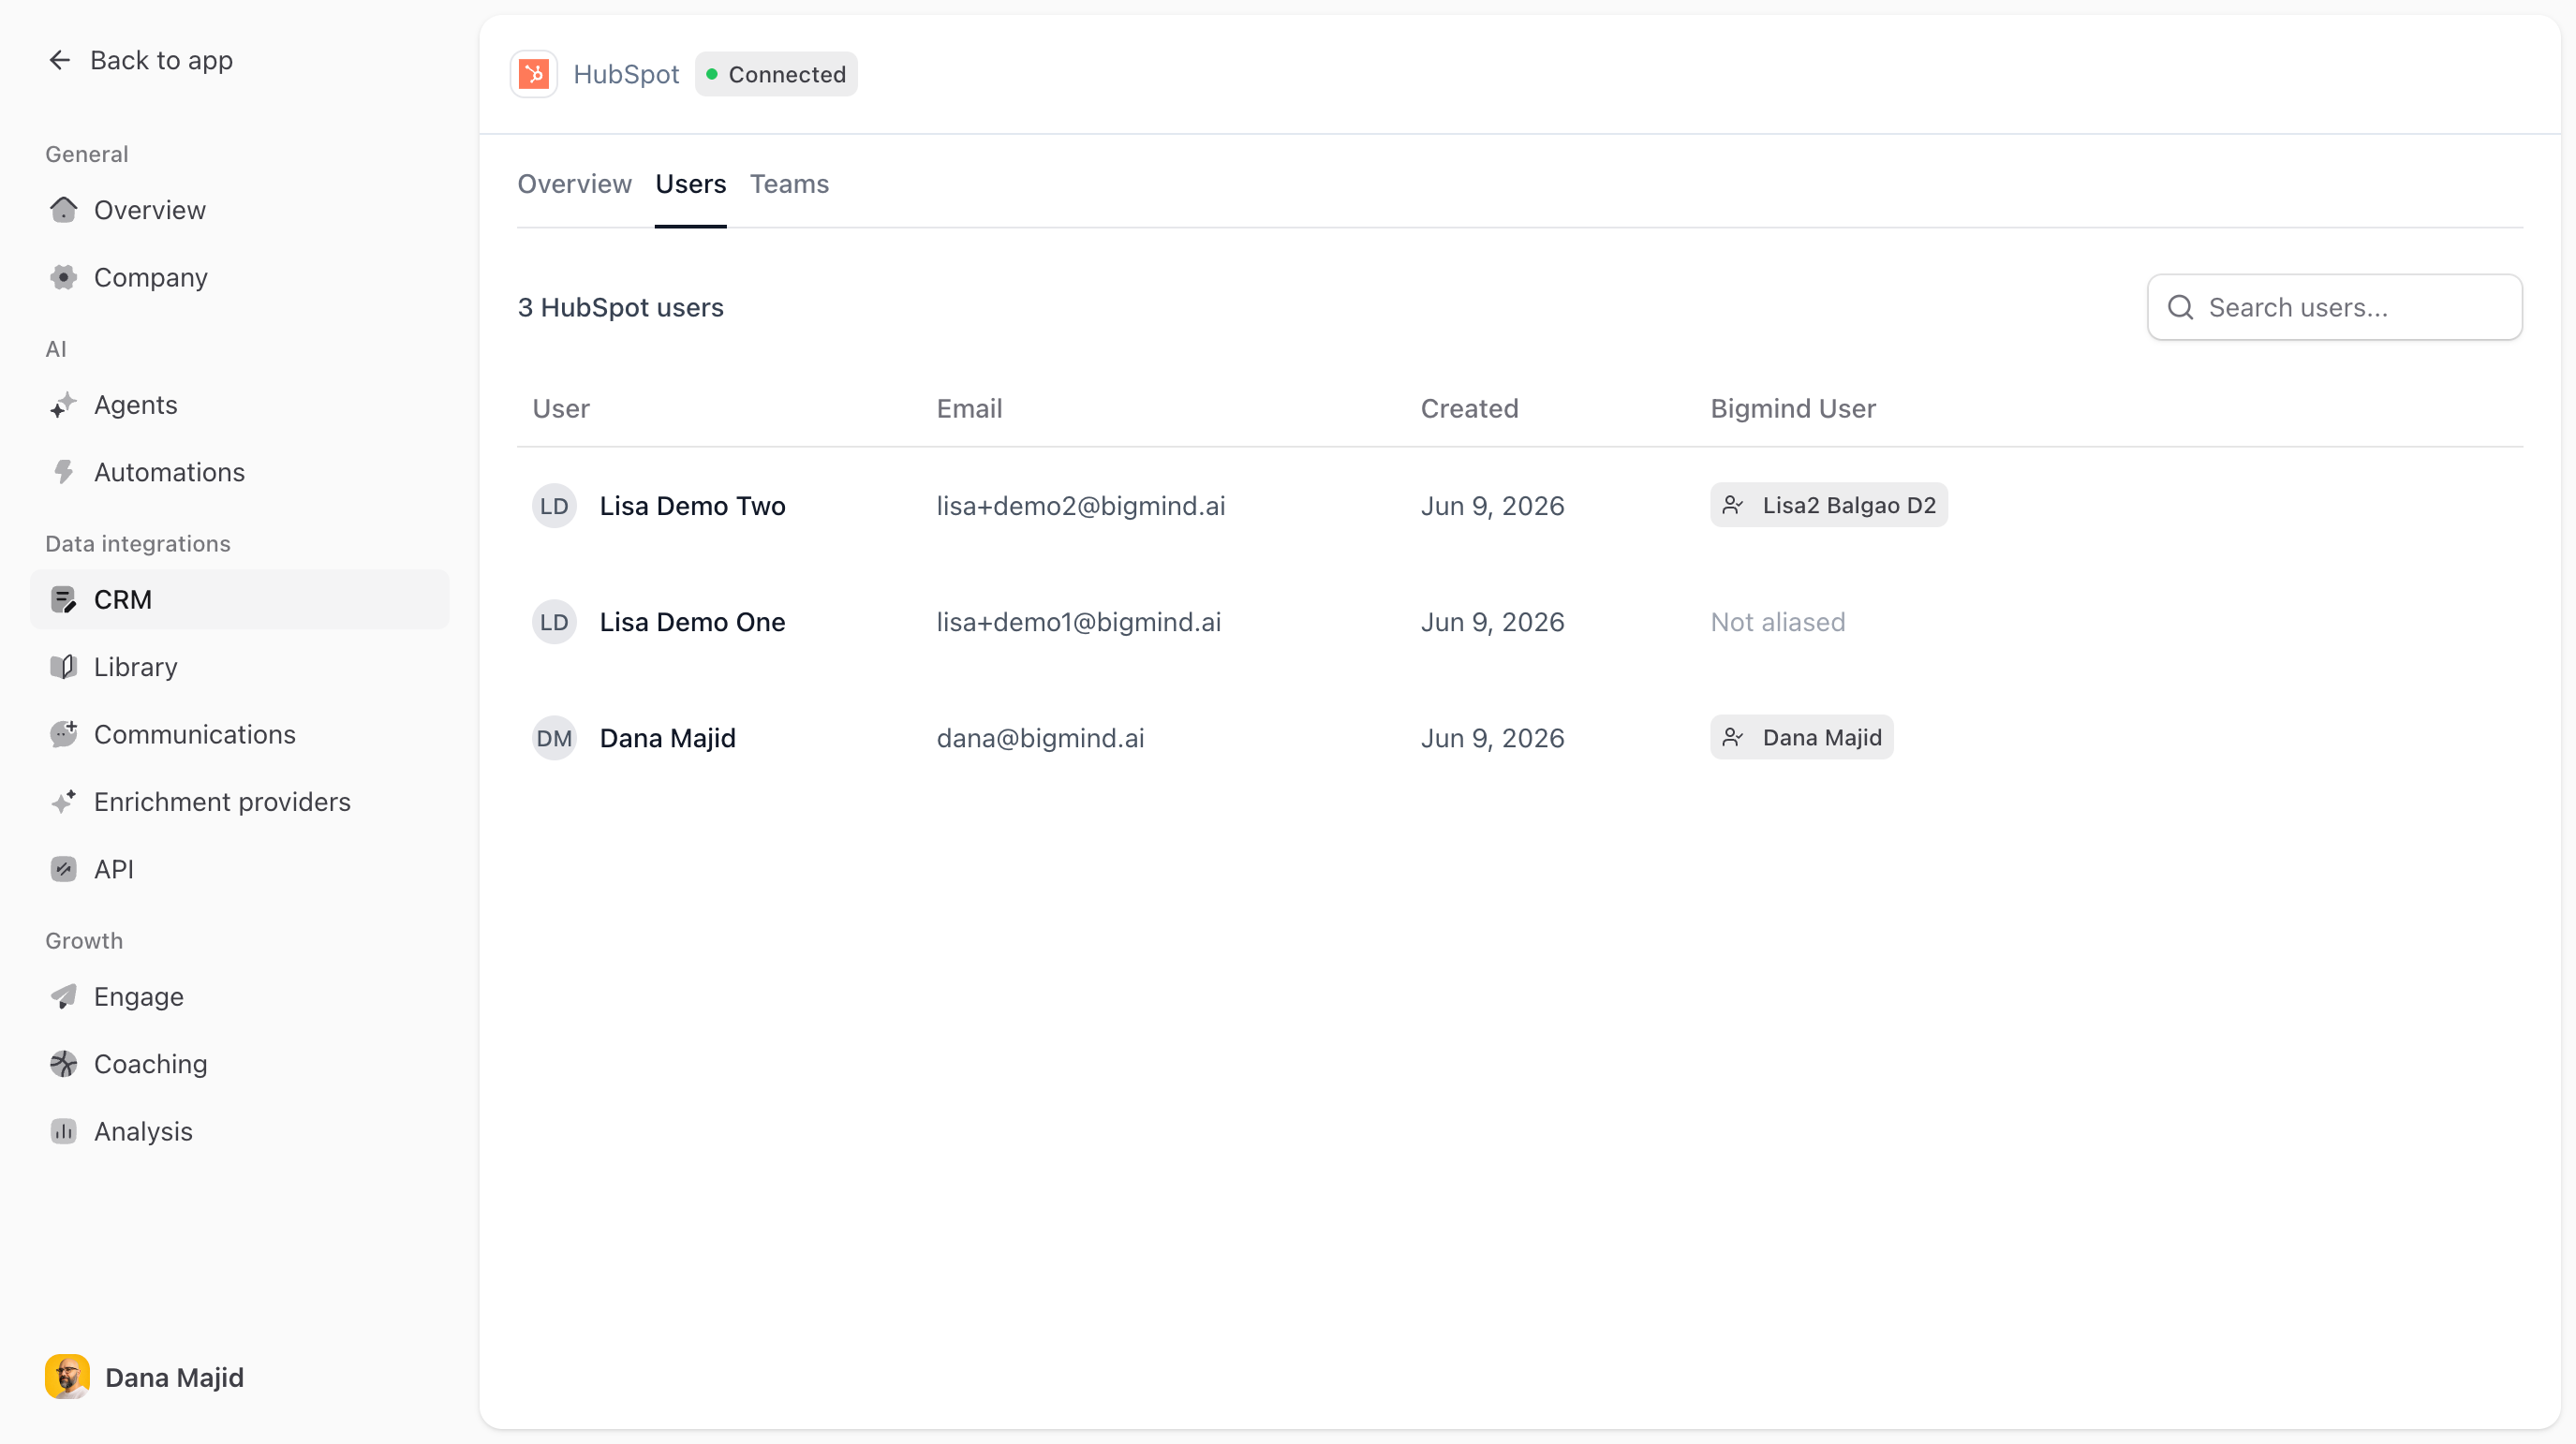Click Not aliased for Lisa Demo One
This screenshot has height=1444, width=2576.
point(1778,622)
